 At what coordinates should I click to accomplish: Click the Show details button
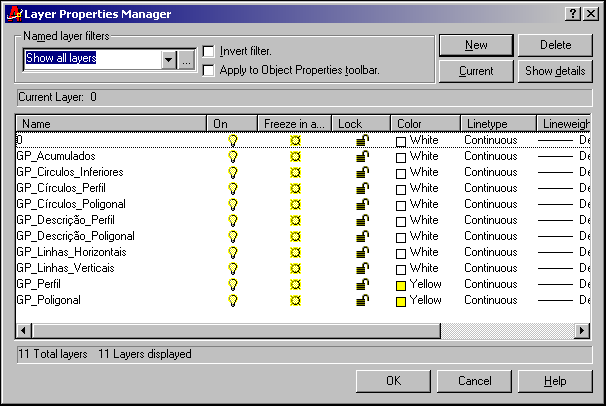point(556,71)
